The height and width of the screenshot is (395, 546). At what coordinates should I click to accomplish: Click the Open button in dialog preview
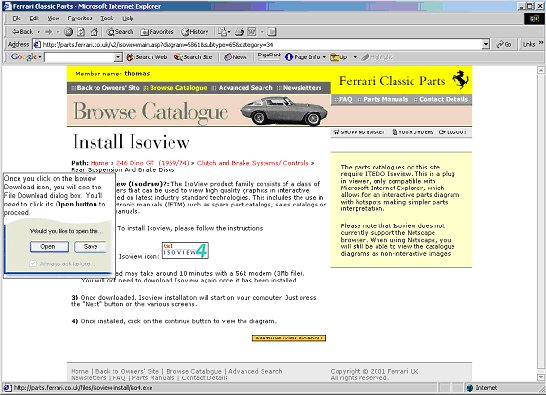tap(49, 247)
